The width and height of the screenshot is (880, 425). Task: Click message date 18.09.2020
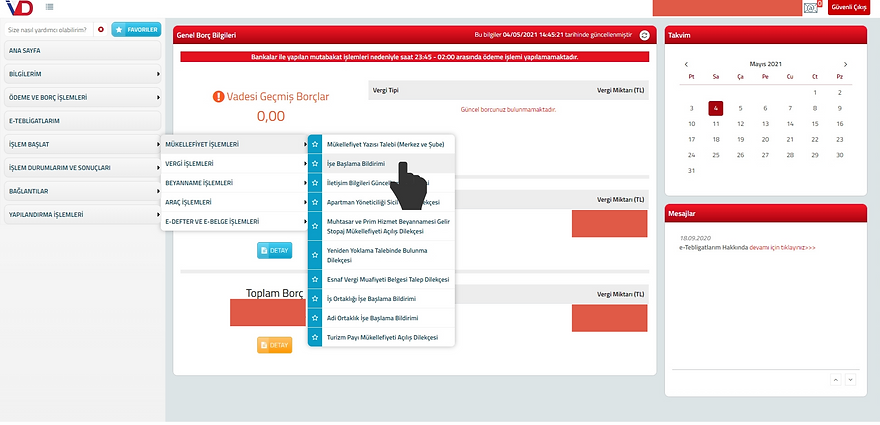[x=694, y=238]
